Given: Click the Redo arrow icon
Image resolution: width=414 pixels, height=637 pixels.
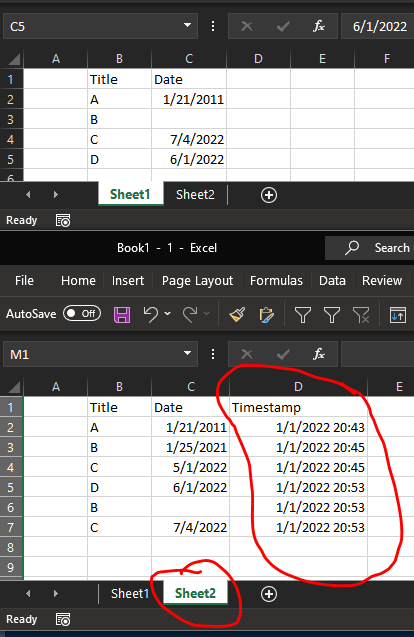Looking at the screenshot, I should point(190,314).
